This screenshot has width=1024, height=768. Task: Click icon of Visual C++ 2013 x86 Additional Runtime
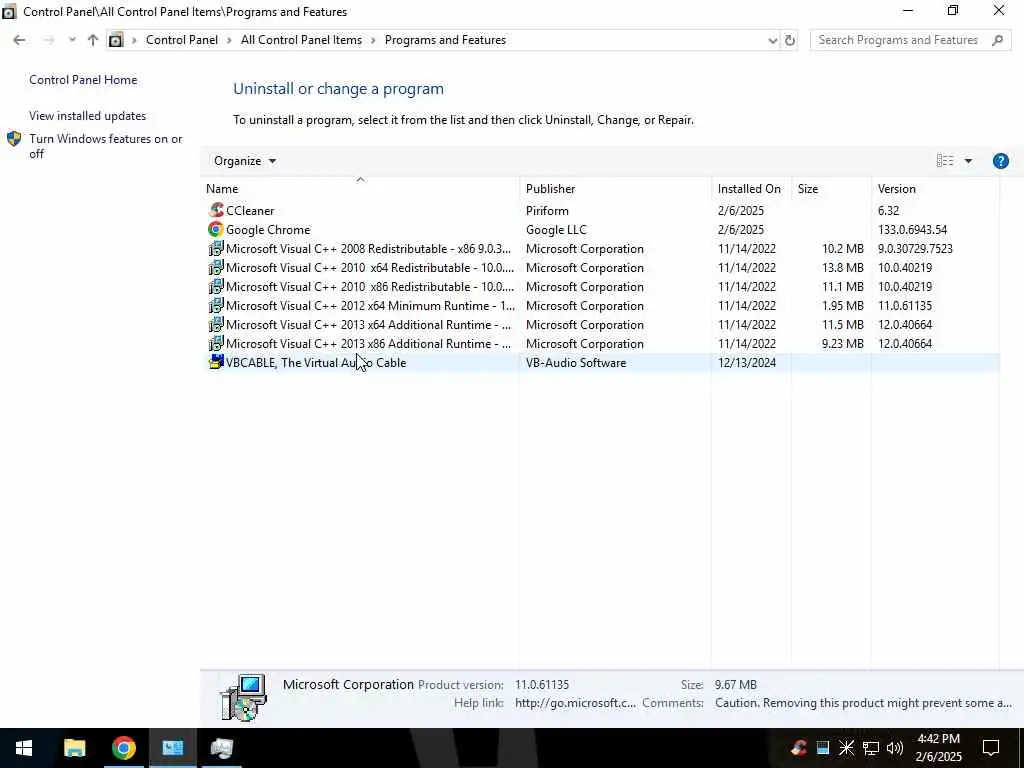pyautogui.click(x=216, y=344)
